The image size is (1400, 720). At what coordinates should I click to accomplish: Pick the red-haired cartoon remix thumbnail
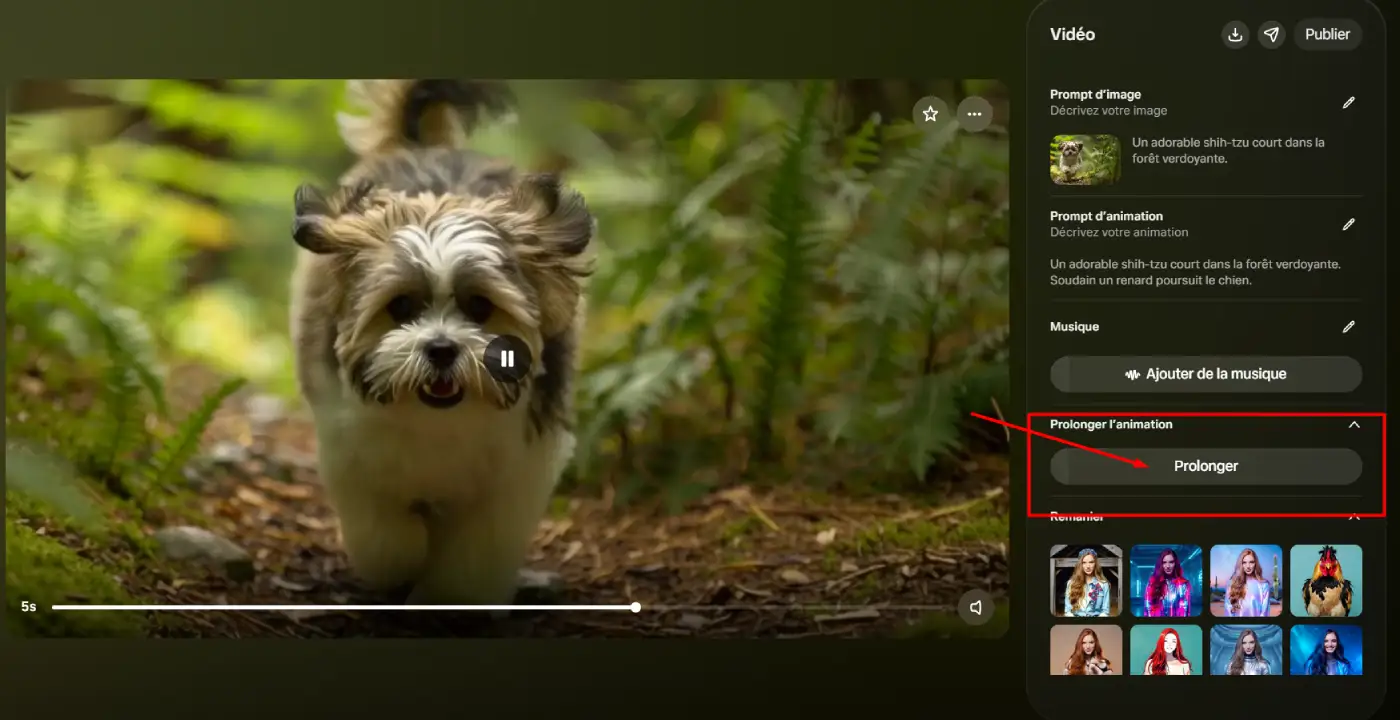(1166, 651)
